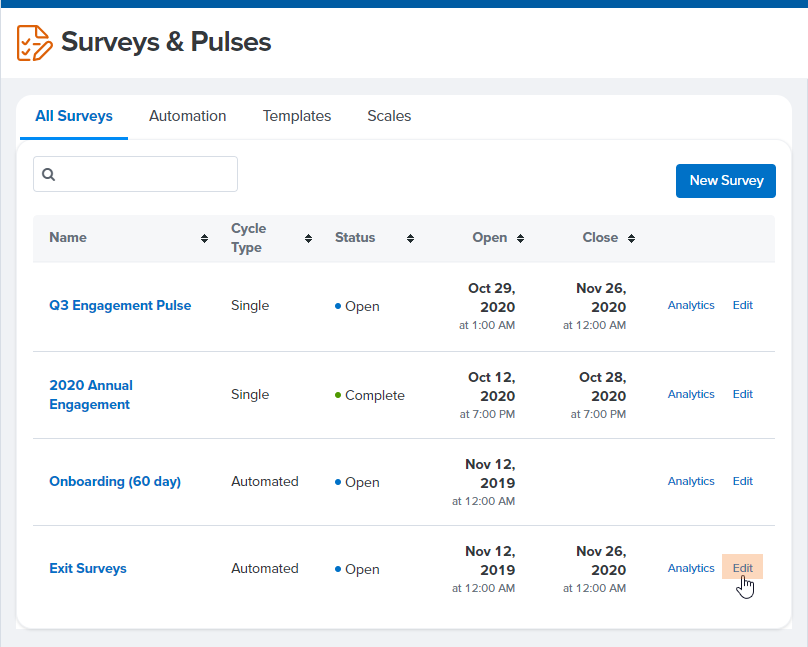The height and width of the screenshot is (647, 808).
Task: Click inside the survey search field
Action: pyautogui.click(x=140, y=174)
